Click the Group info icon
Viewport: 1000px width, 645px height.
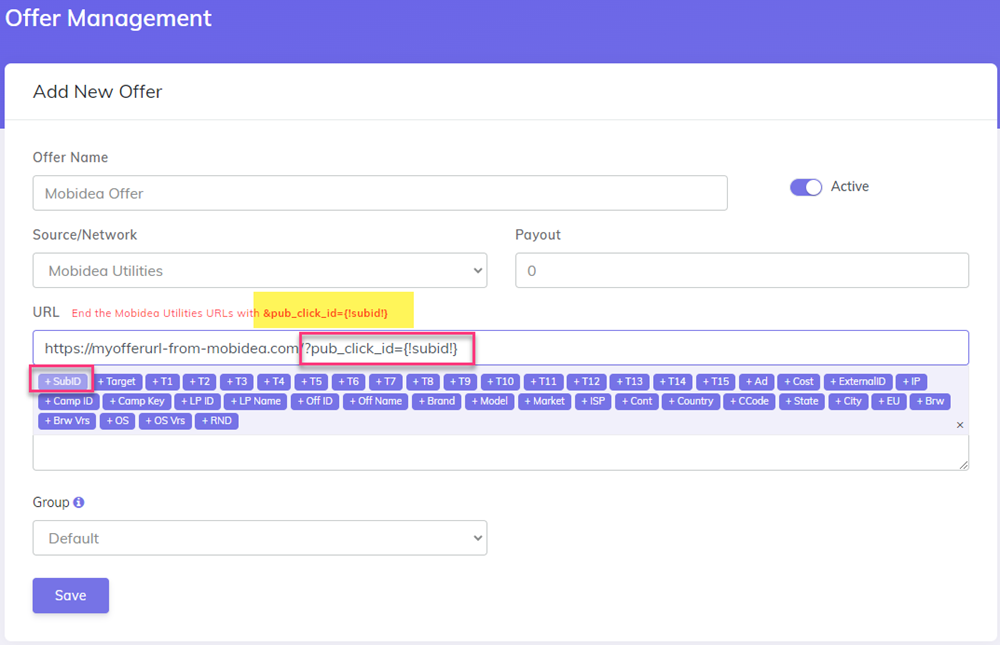click(x=78, y=502)
